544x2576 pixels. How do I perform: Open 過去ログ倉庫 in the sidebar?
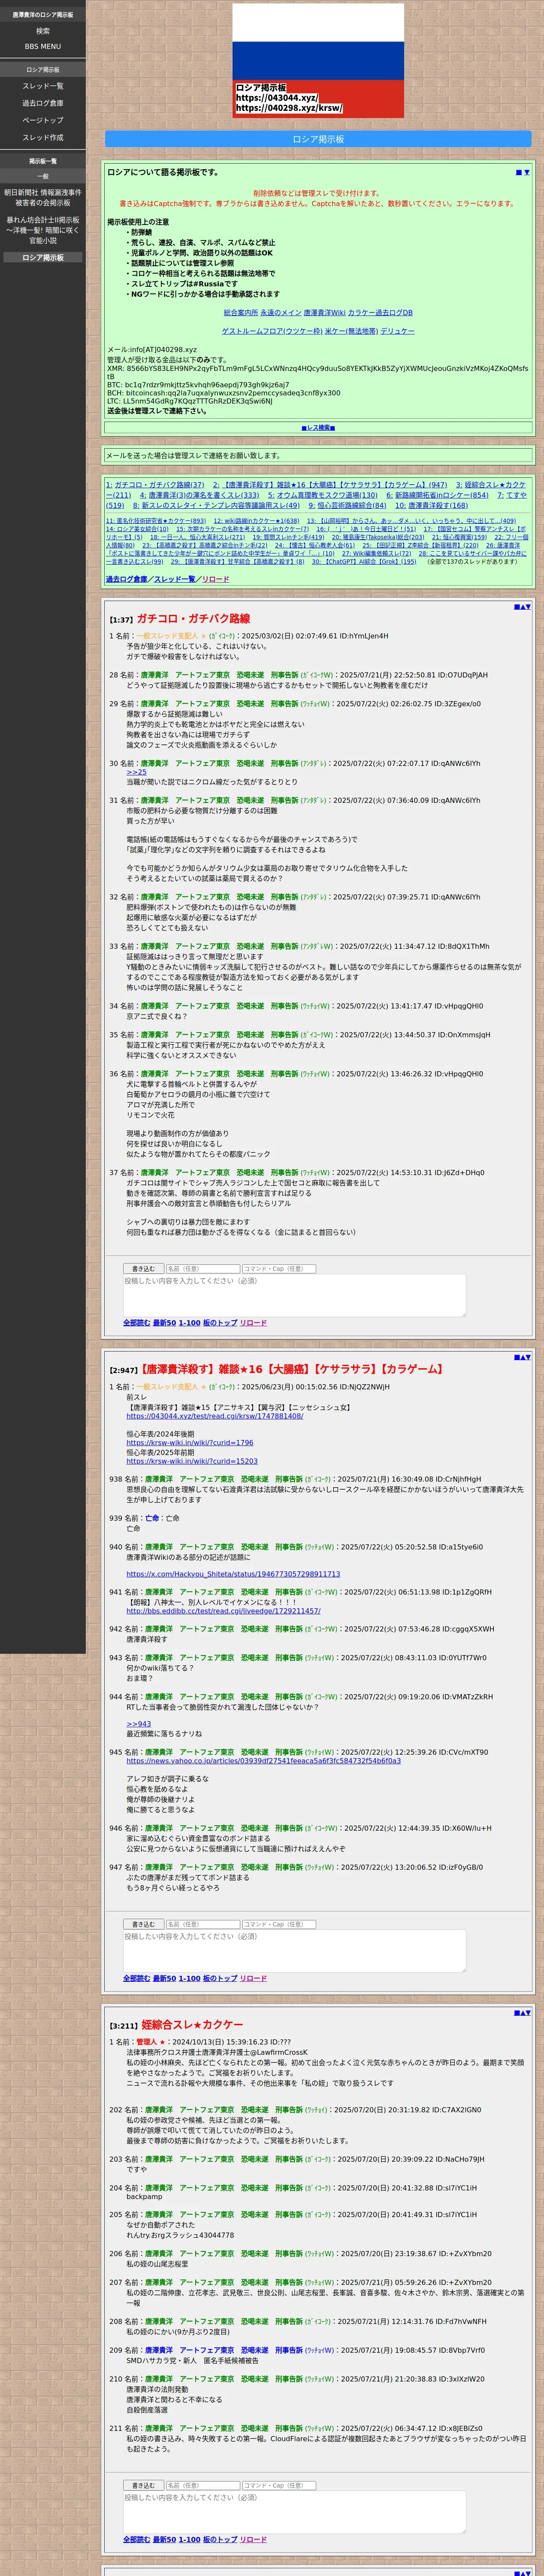point(43,103)
